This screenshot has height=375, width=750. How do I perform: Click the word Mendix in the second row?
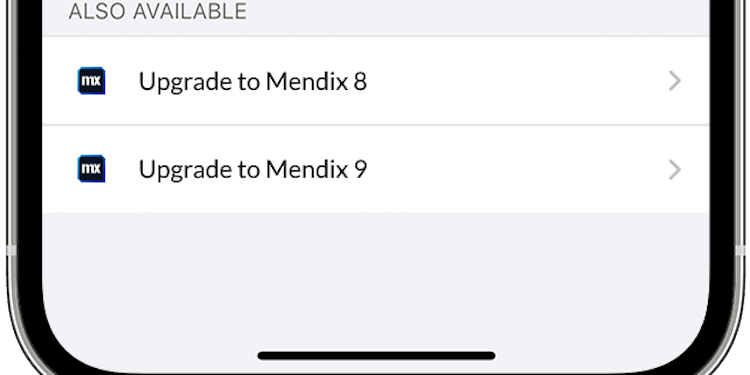click(x=307, y=169)
